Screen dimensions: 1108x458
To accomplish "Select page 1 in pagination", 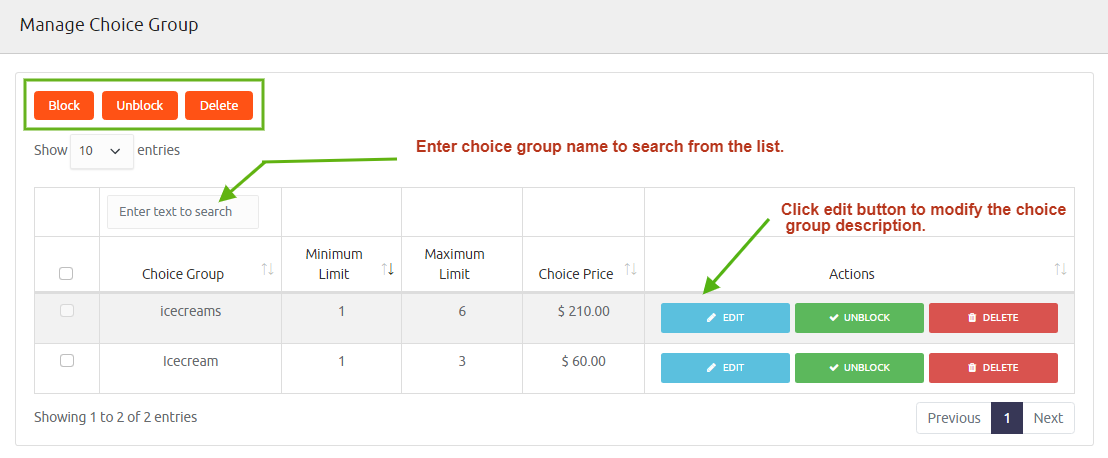I will click(1007, 418).
